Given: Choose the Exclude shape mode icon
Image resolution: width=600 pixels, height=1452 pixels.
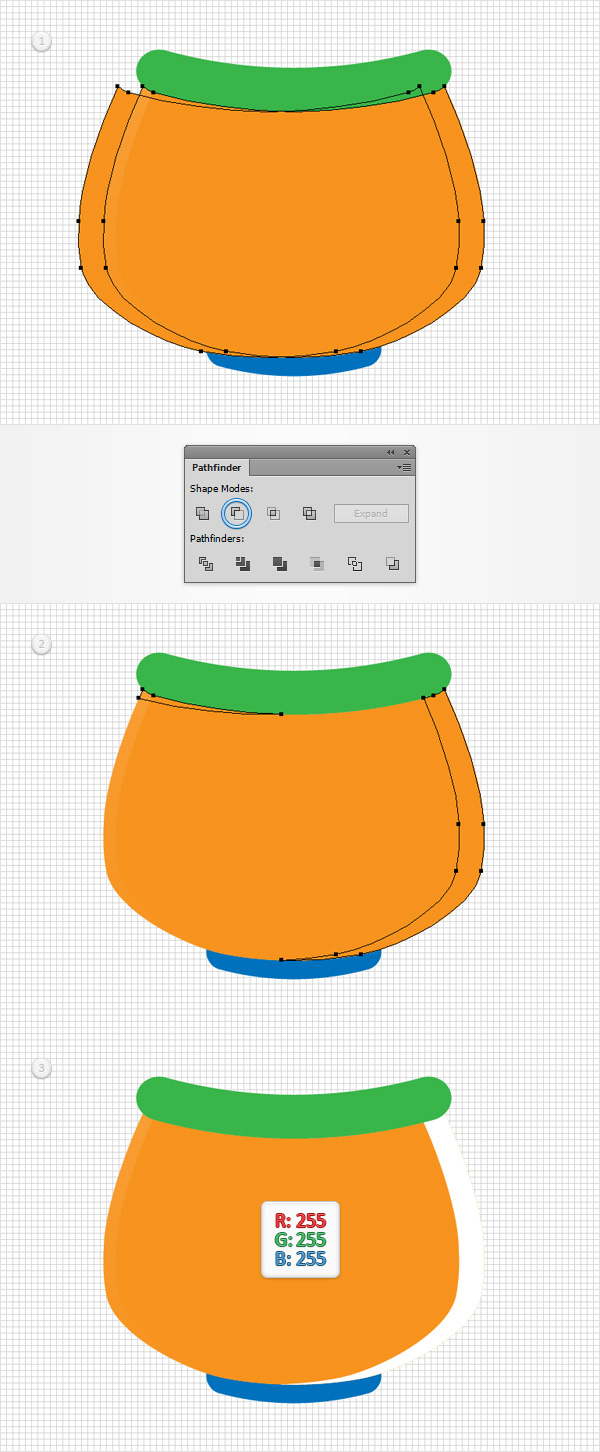Looking at the screenshot, I should point(309,513).
